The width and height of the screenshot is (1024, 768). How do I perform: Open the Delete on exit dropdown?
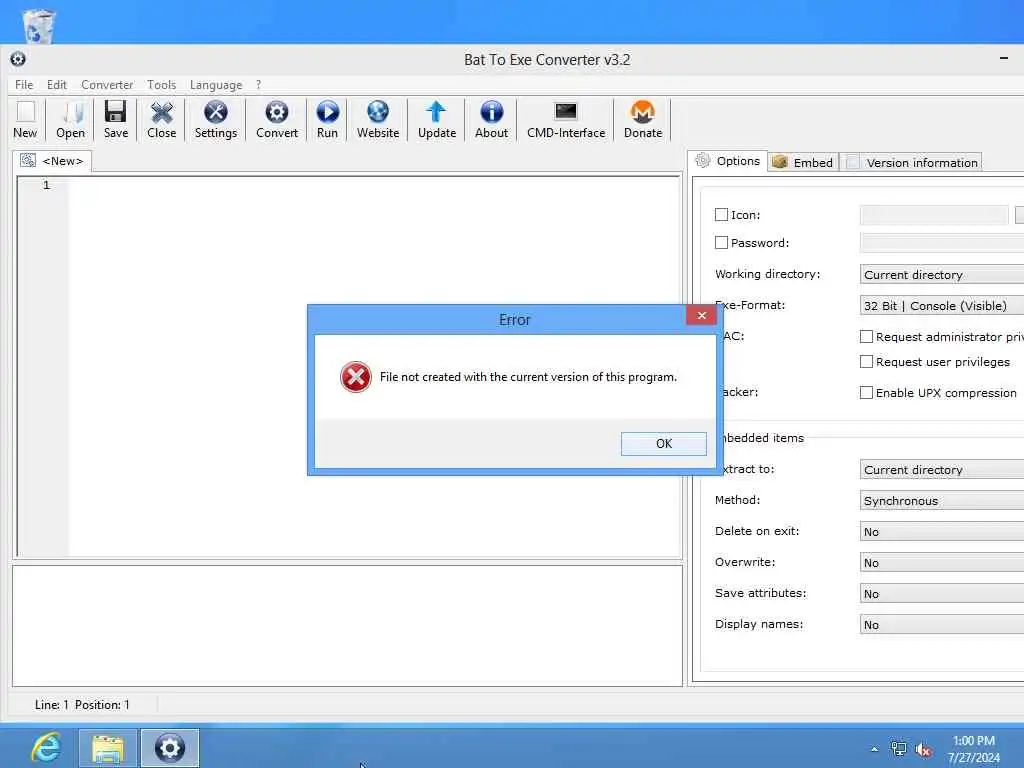click(x=942, y=532)
